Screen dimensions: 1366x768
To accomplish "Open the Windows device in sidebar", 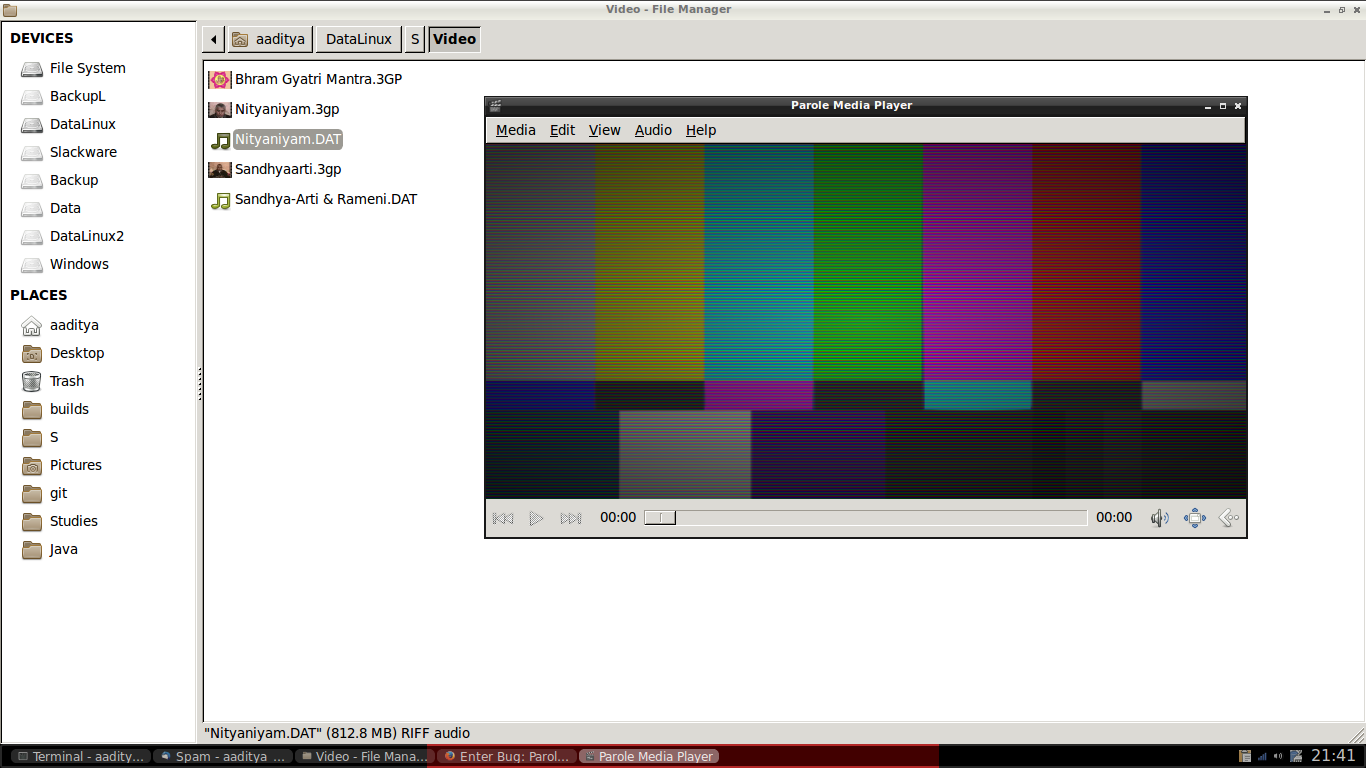I will (79, 264).
